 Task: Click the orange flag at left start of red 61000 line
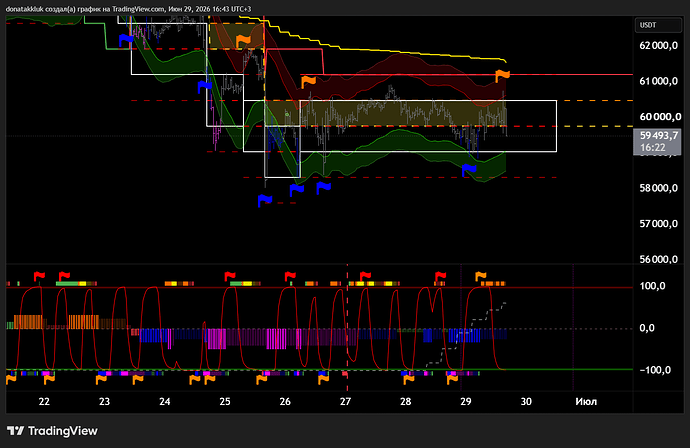click(x=308, y=81)
